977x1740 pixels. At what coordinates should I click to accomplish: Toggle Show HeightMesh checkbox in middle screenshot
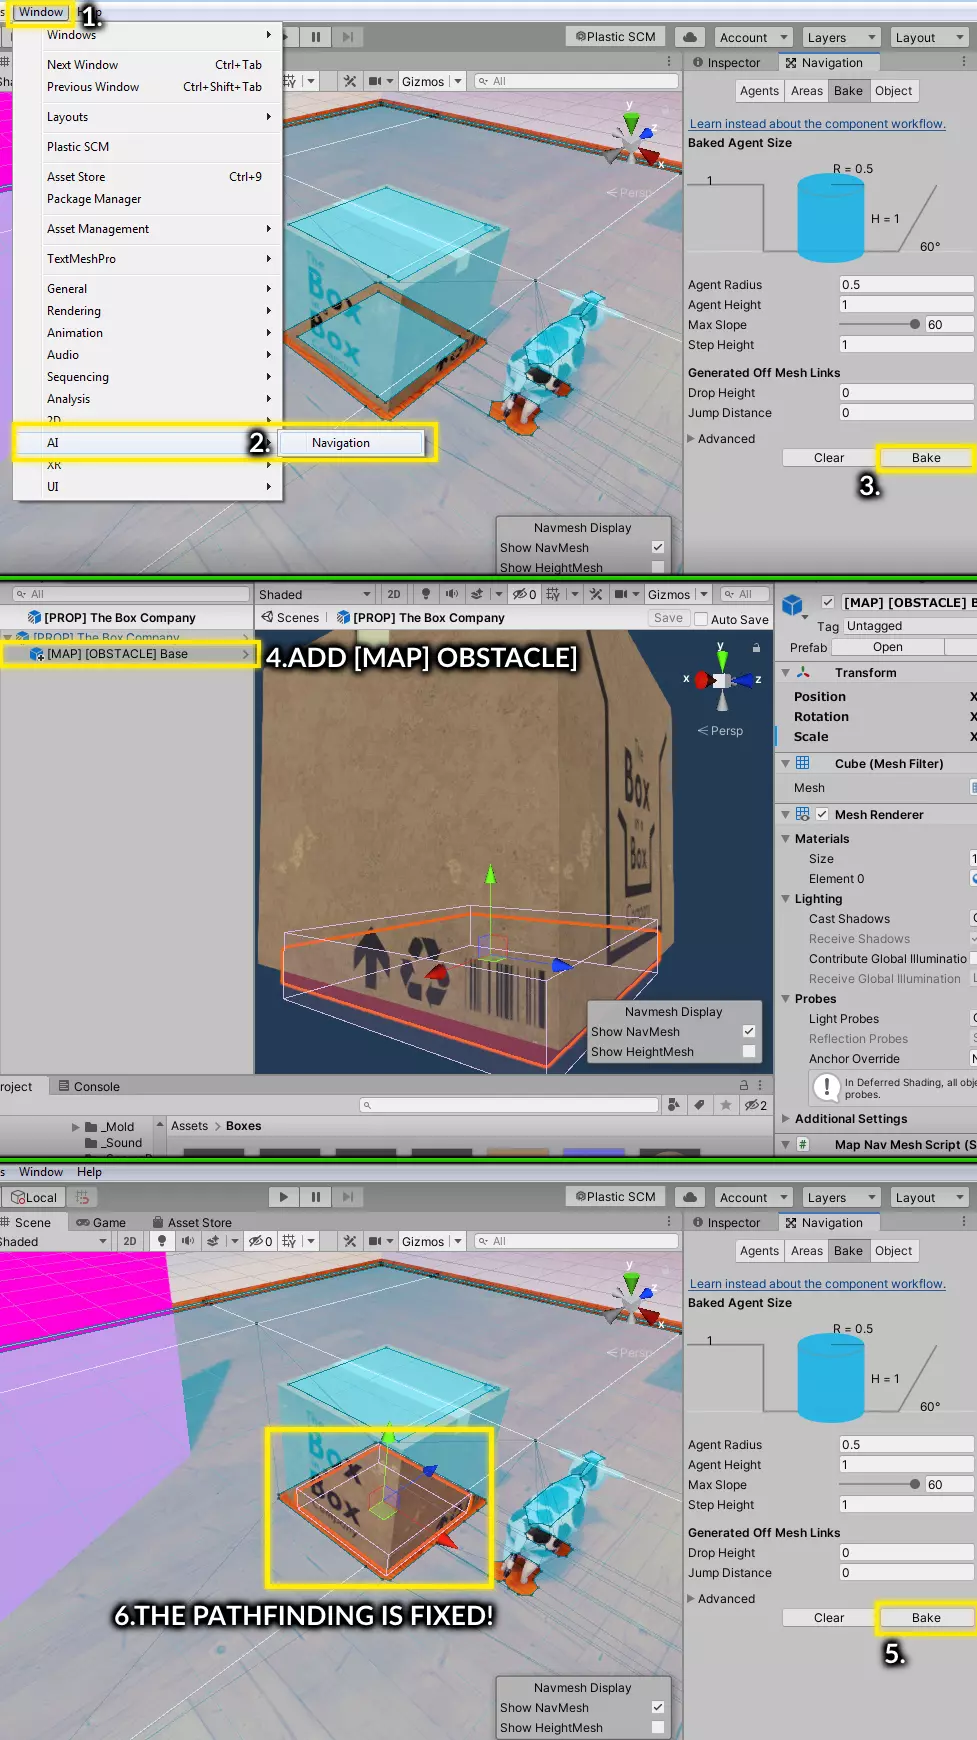[749, 1051]
